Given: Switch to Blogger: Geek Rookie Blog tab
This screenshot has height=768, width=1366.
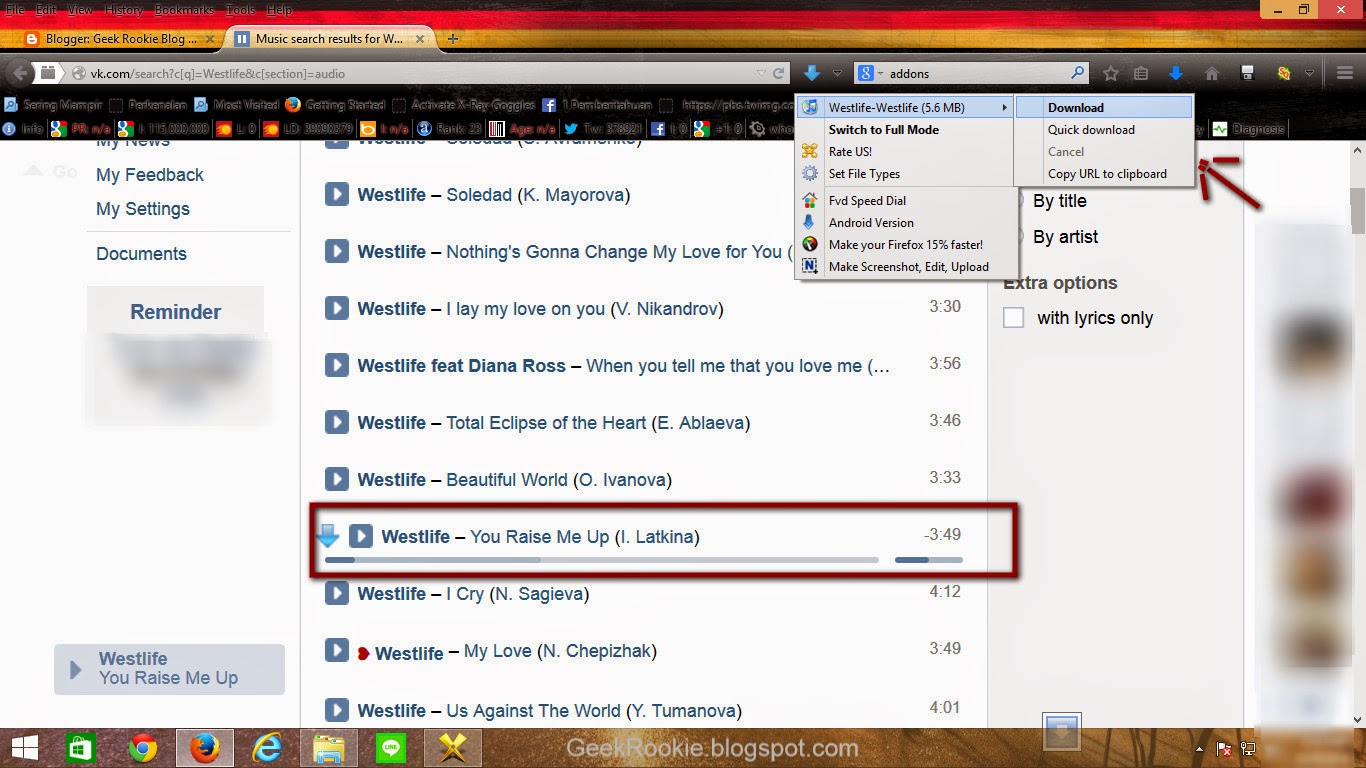Looking at the screenshot, I should click(x=120, y=39).
